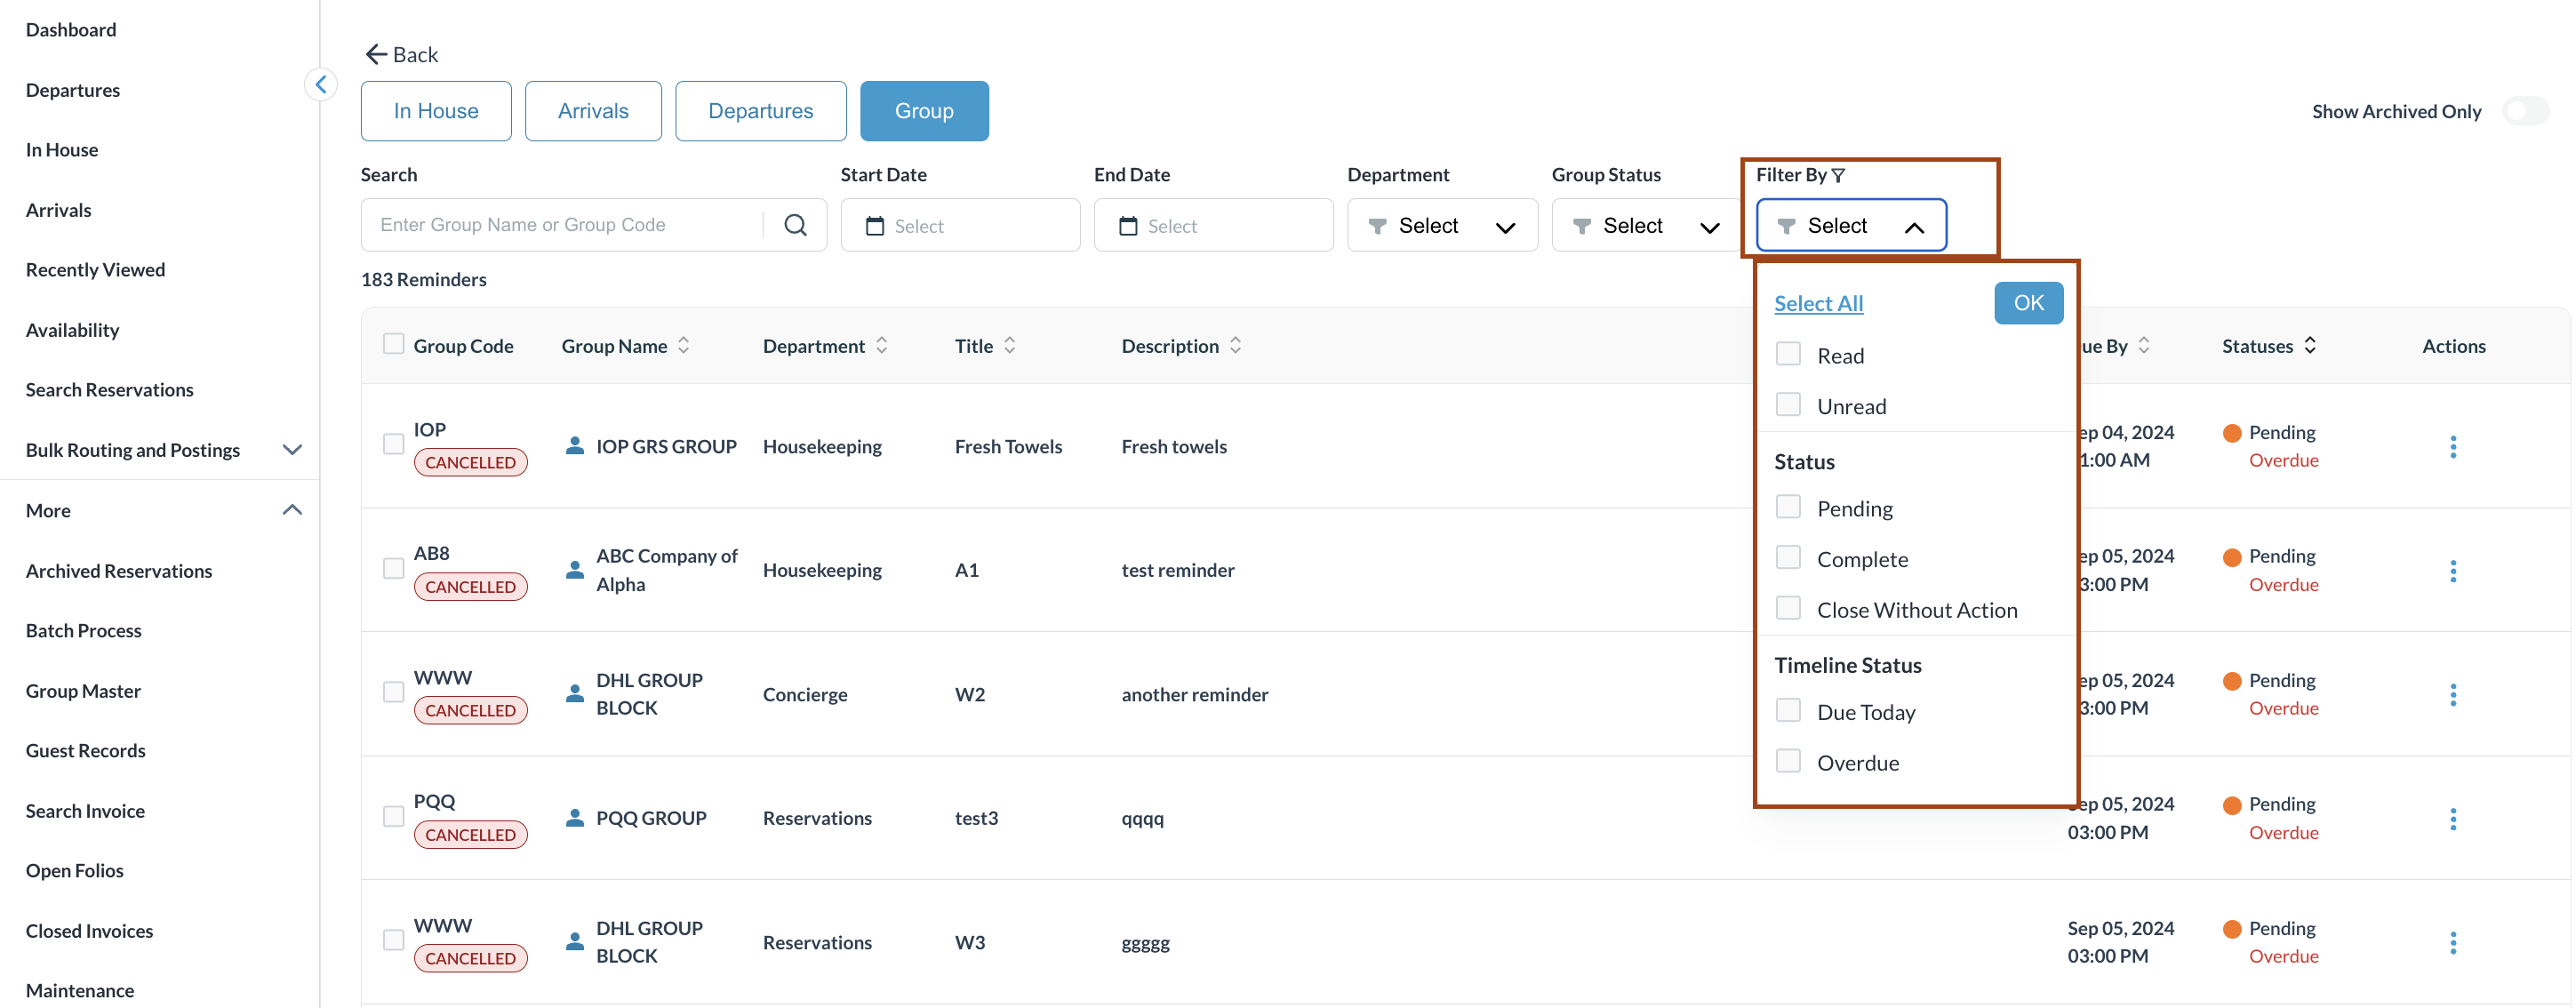The height and width of the screenshot is (1008, 2576).
Task: Toggle Show Archived Only switch
Action: click(x=2525, y=111)
